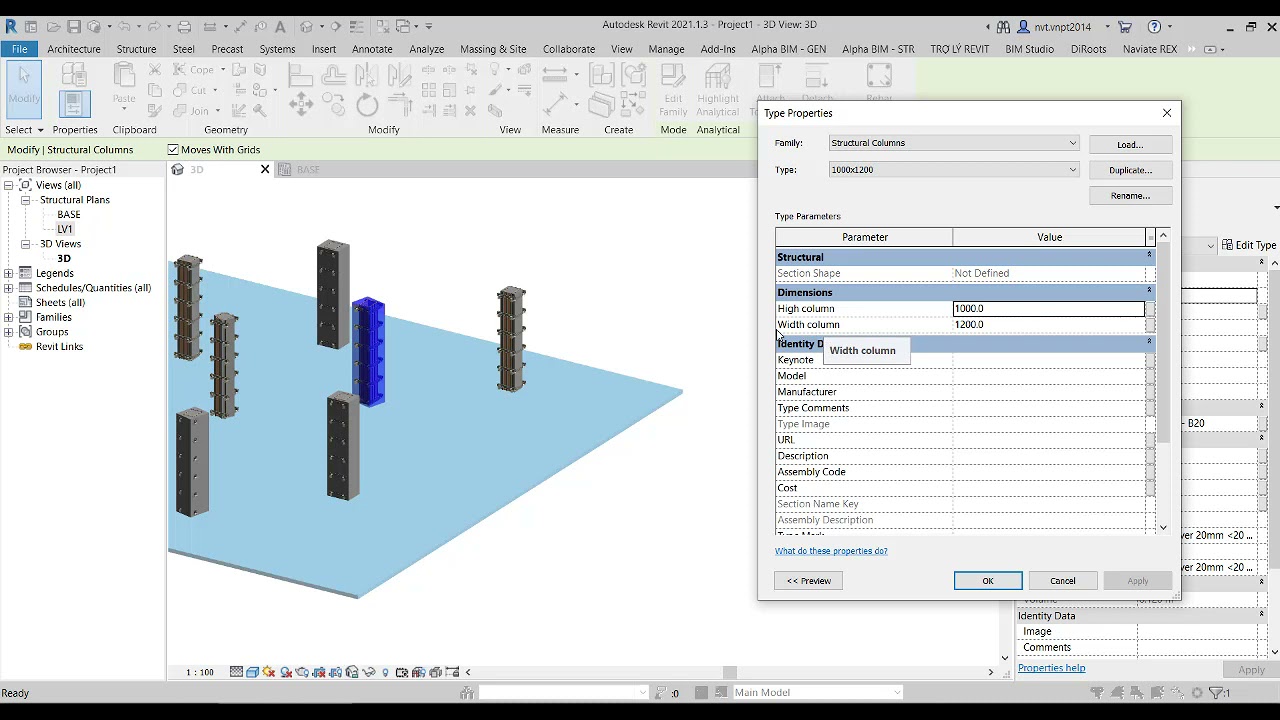
Task: Expand the Groups tree node
Action: 8,332
